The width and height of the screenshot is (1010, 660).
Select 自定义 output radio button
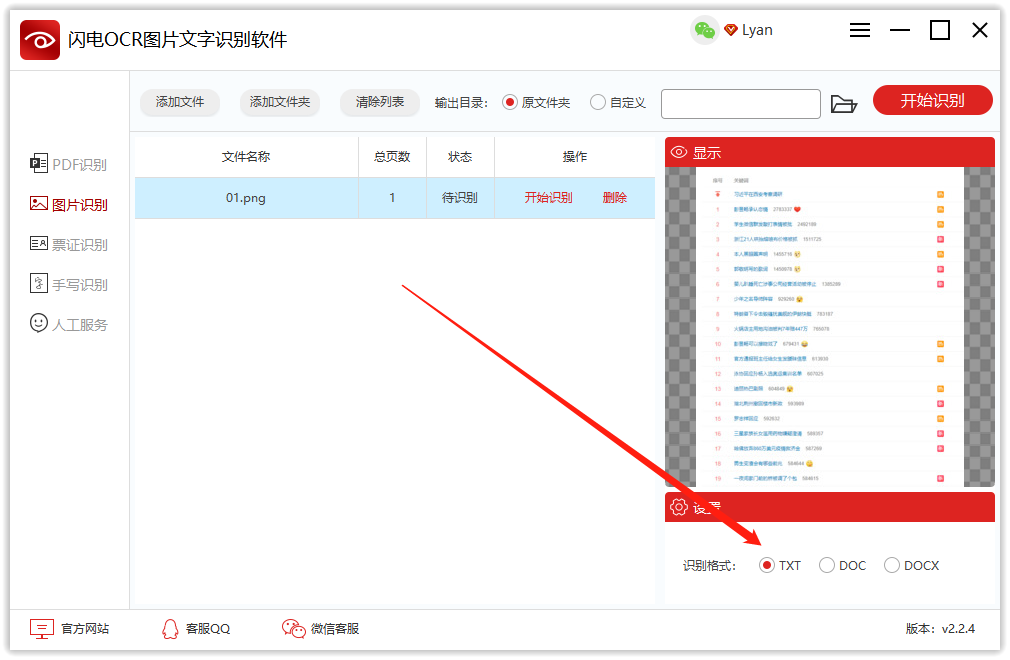pyautogui.click(x=598, y=102)
